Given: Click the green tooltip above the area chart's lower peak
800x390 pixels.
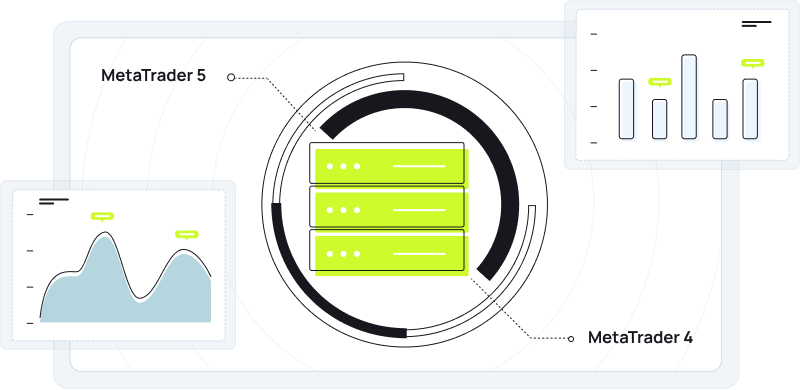Looking at the screenshot, I should point(187,235).
